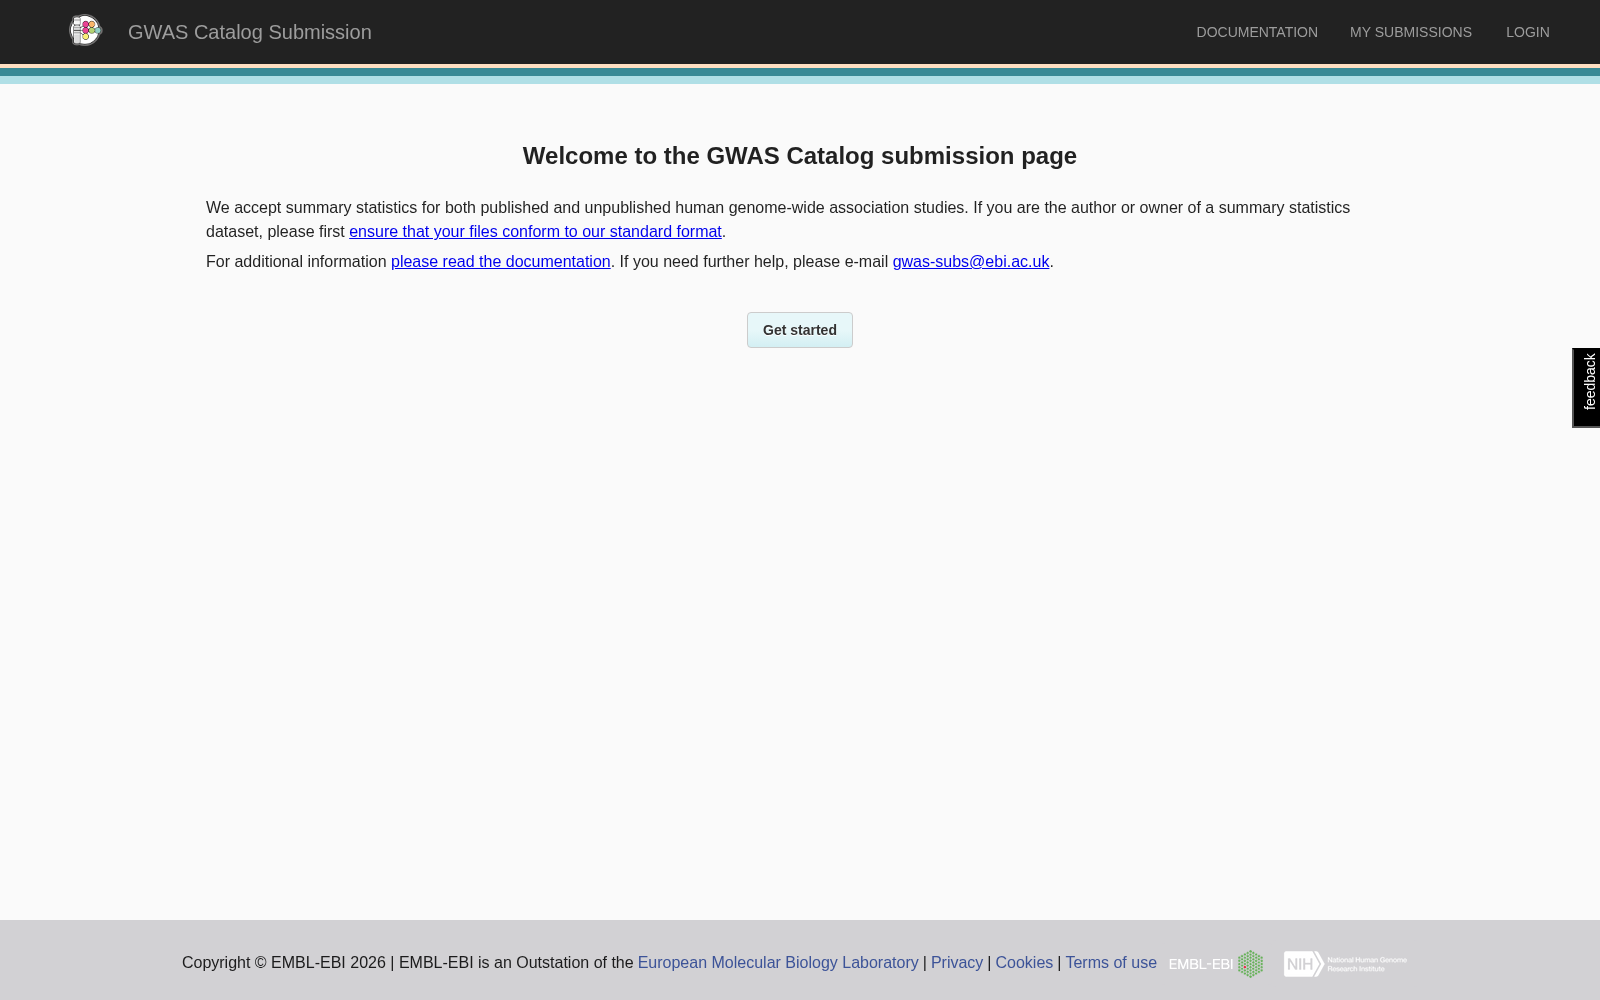Click the Get started button

point(800,330)
